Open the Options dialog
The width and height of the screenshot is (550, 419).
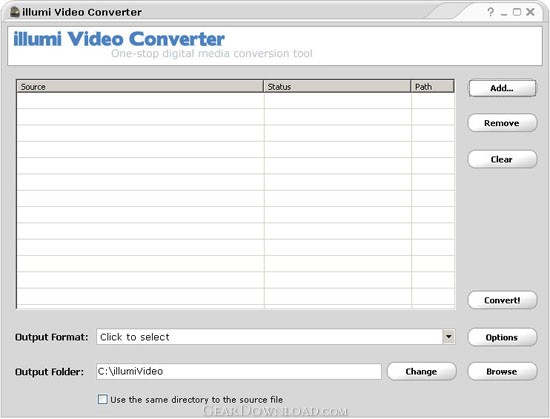tap(502, 337)
